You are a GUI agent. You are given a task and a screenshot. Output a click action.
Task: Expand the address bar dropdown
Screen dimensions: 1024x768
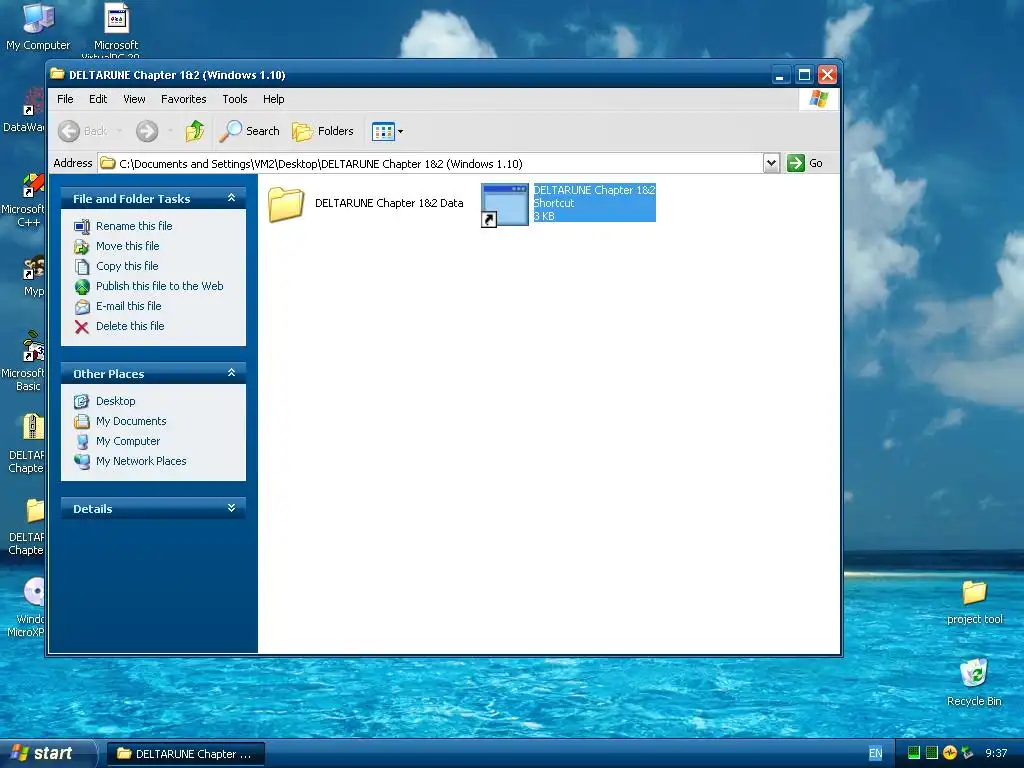(x=771, y=163)
